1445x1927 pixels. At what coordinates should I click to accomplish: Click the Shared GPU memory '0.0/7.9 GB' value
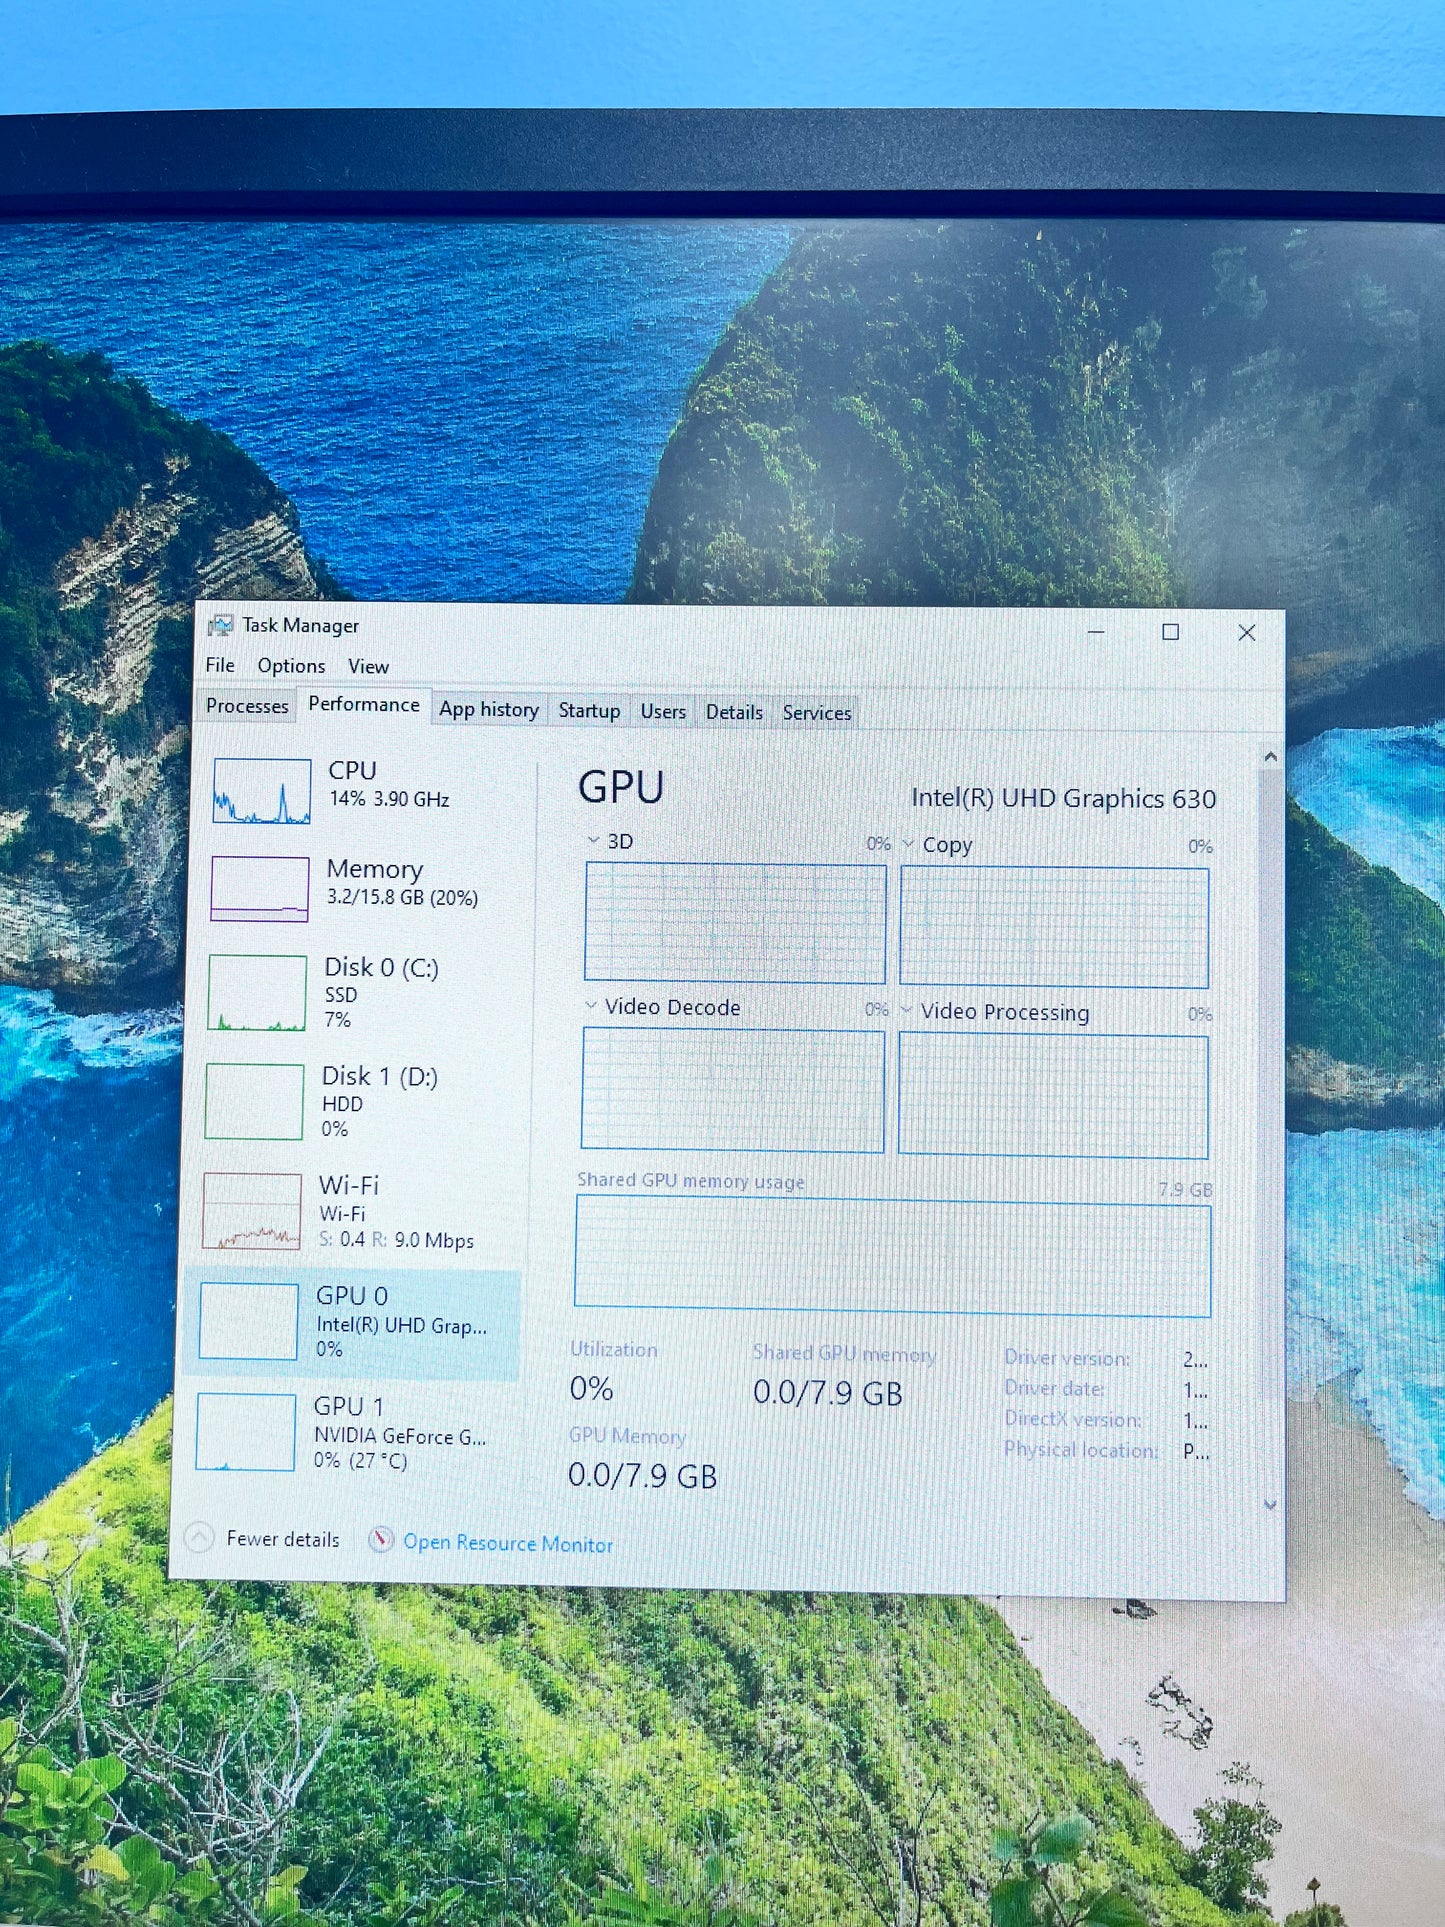tap(828, 1392)
